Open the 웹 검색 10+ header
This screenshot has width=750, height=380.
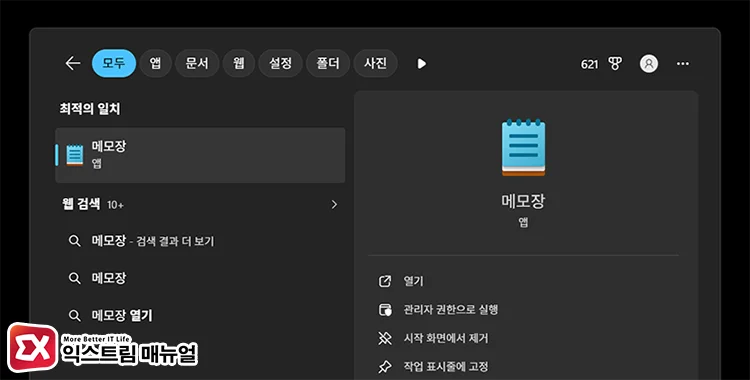(x=93, y=204)
